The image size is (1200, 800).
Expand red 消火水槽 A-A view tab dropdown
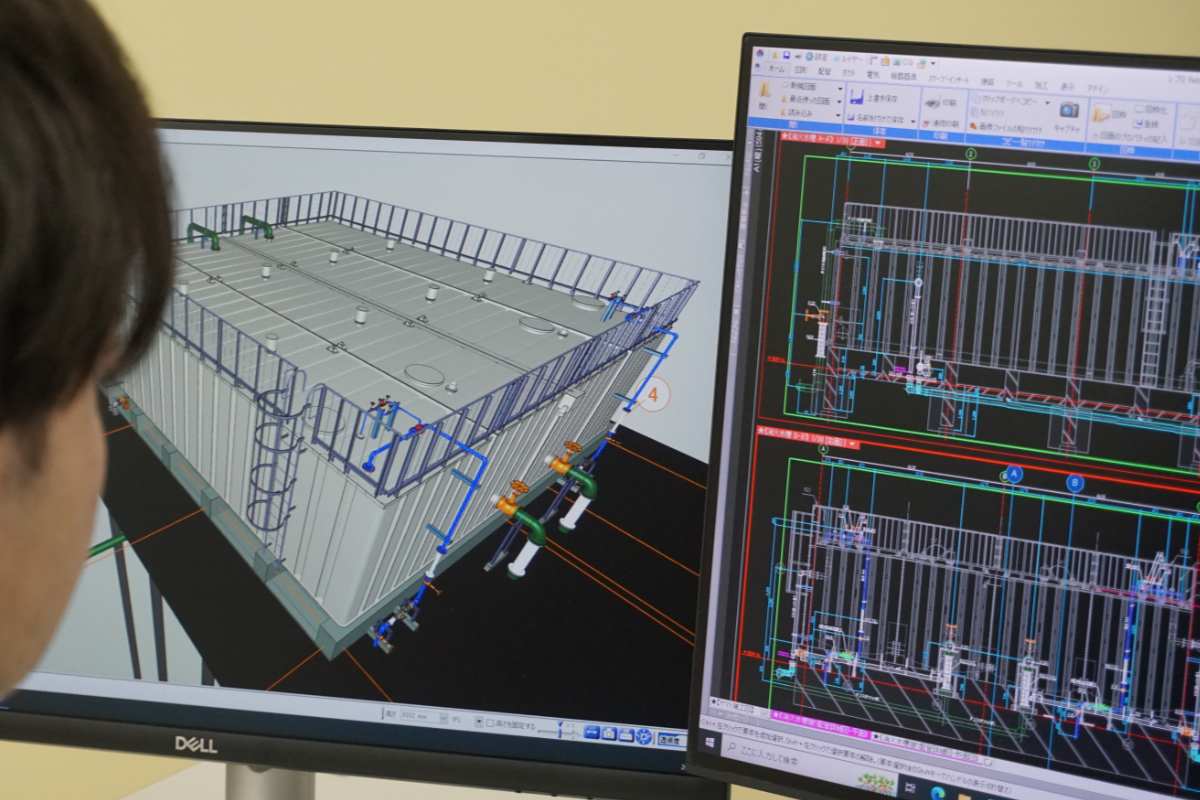tap(878, 142)
